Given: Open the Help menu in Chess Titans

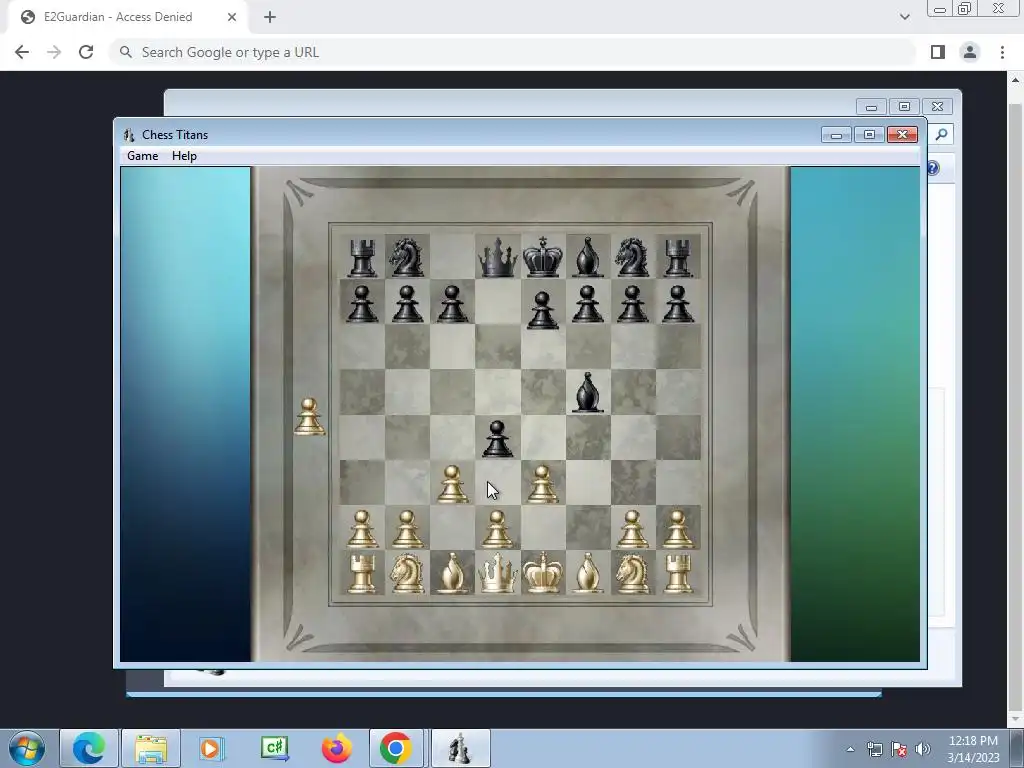Looking at the screenshot, I should 184,156.
